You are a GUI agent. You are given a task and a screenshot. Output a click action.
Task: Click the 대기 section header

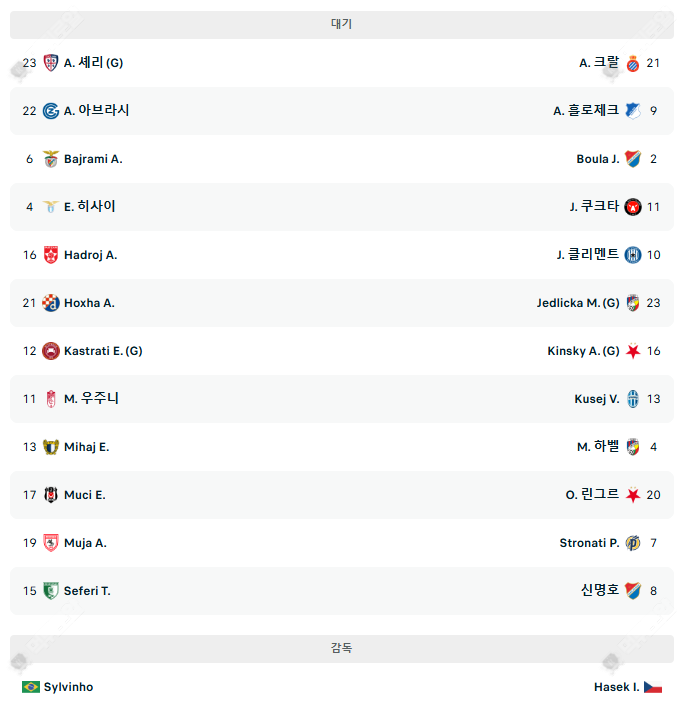coord(341,24)
